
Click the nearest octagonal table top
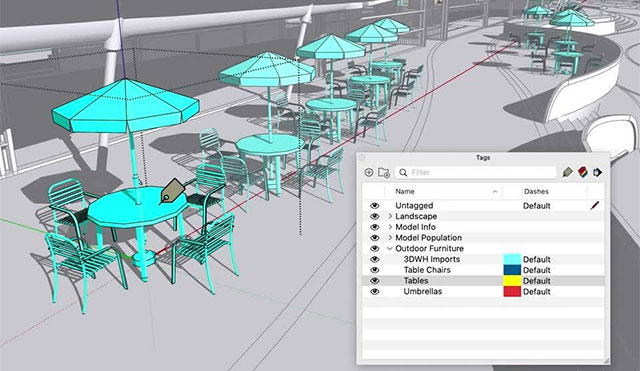pyautogui.click(x=137, y=207)
